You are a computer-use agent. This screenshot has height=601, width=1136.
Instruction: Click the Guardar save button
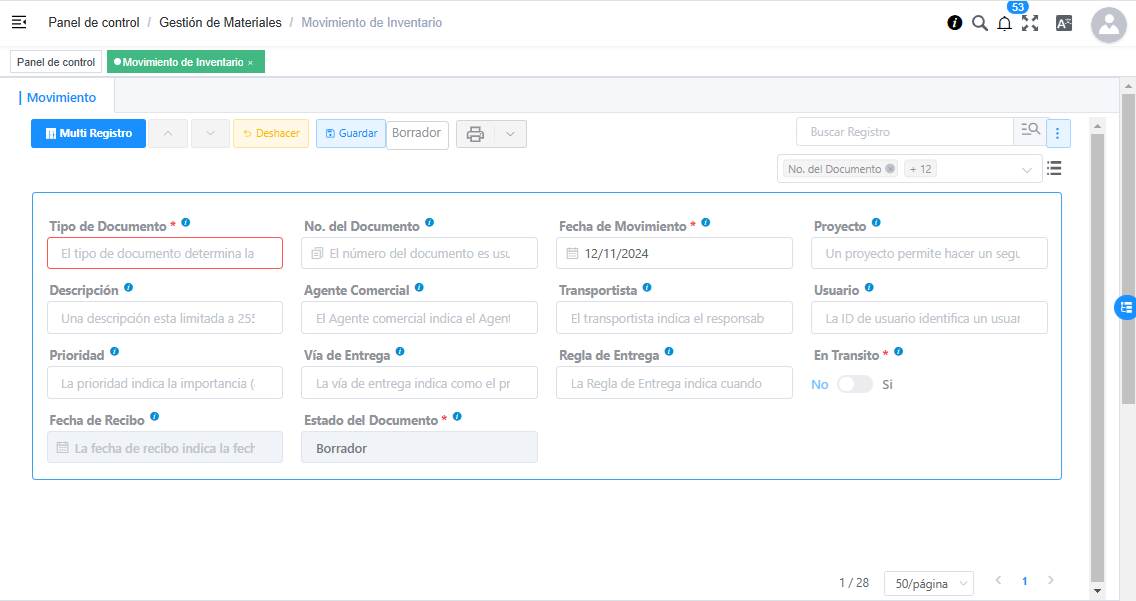coord(350,134)
